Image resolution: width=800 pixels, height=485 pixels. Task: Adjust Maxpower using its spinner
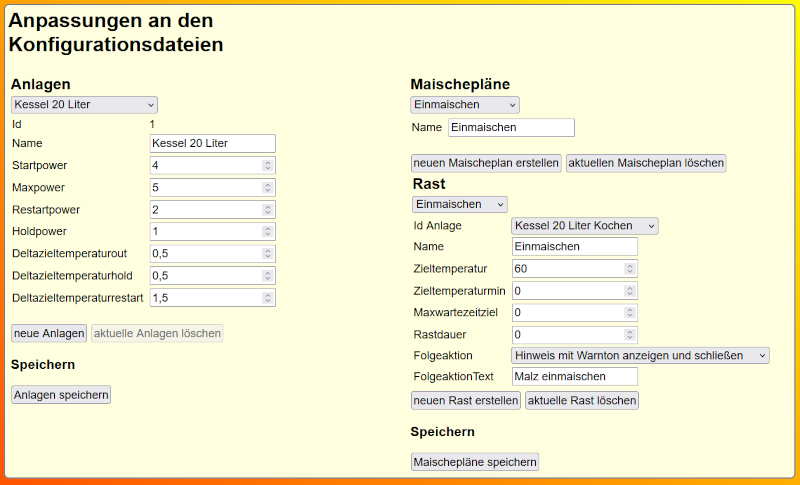[267, 188]
